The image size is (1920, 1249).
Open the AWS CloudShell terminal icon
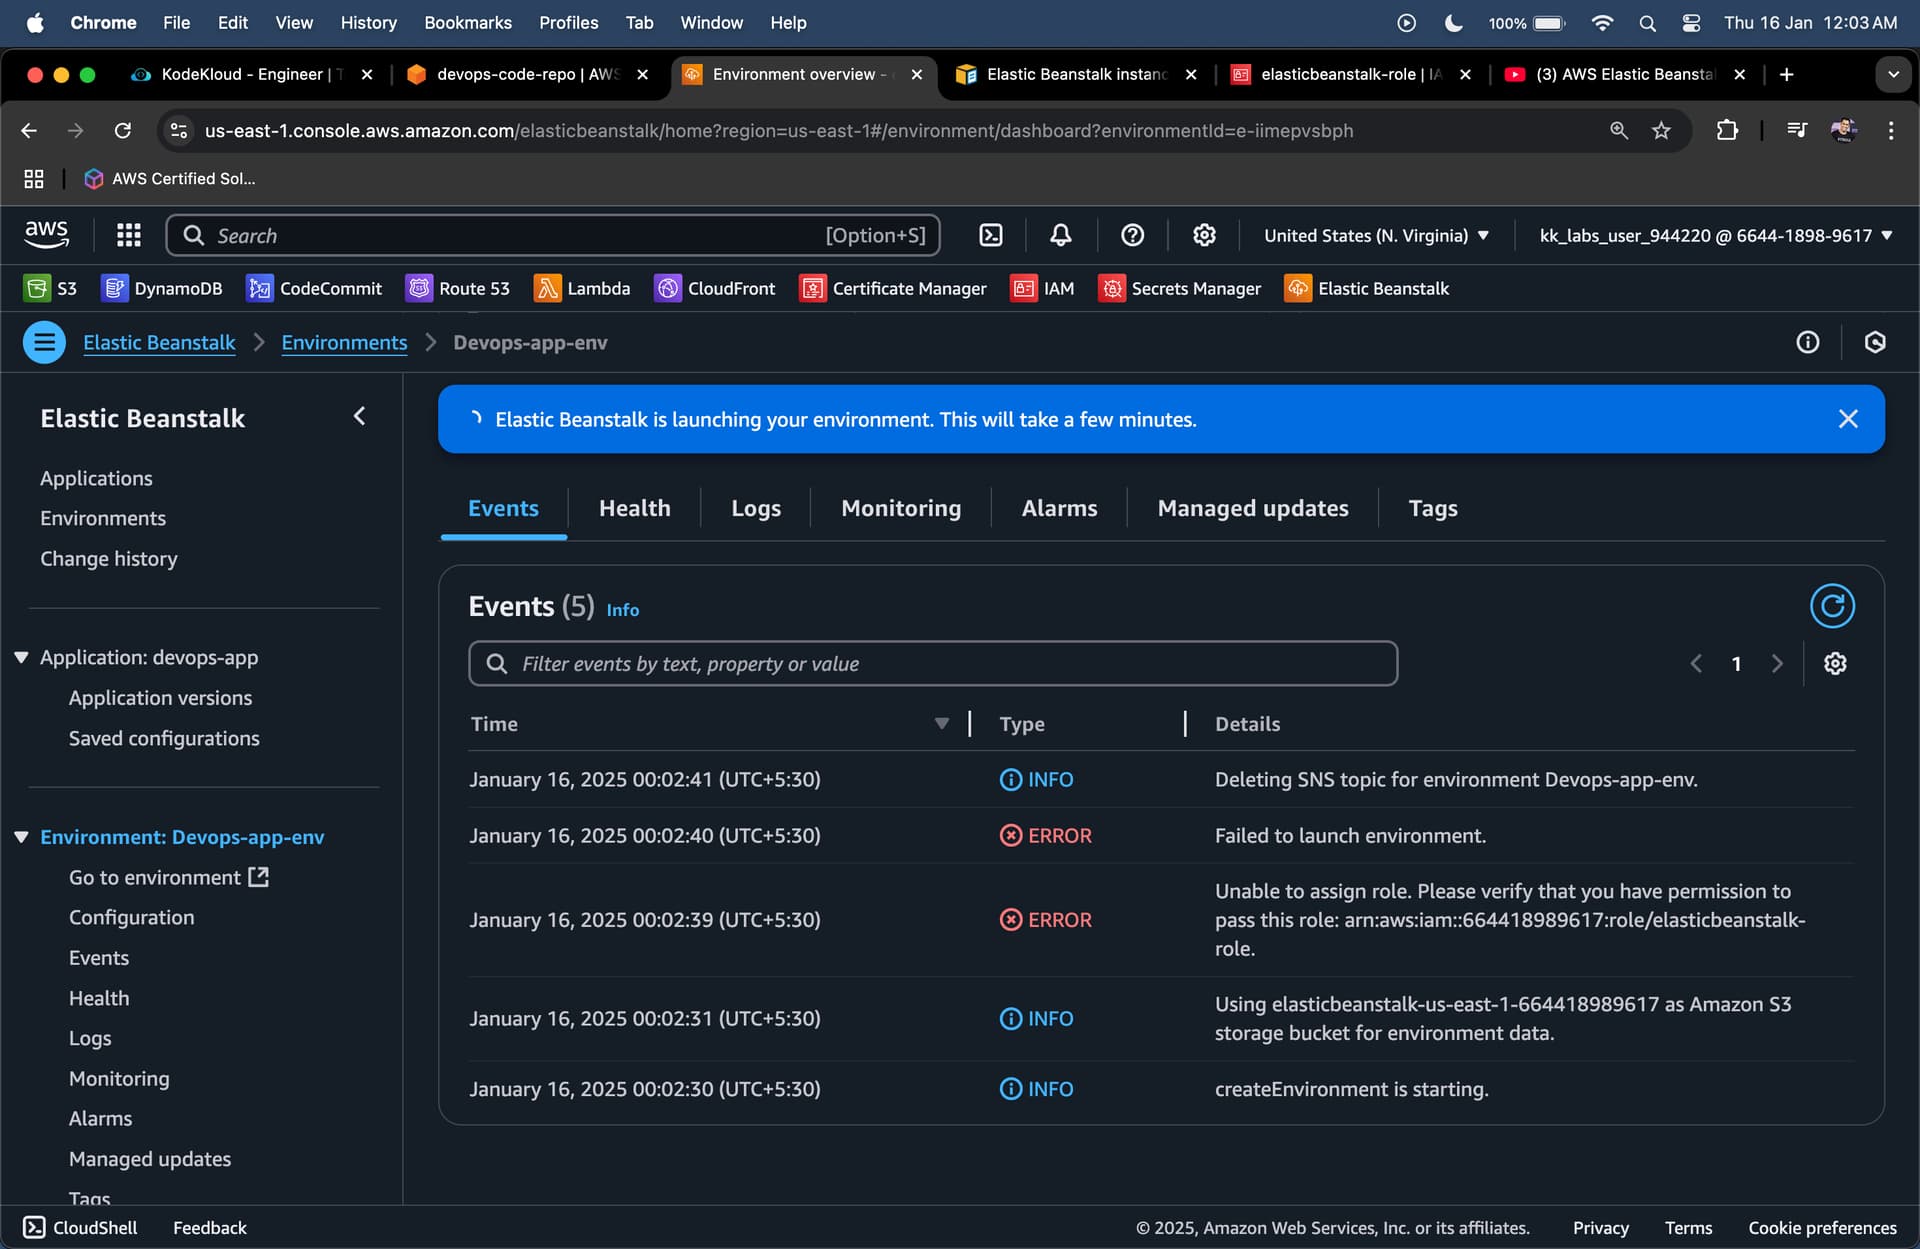[x=990, y=235]
